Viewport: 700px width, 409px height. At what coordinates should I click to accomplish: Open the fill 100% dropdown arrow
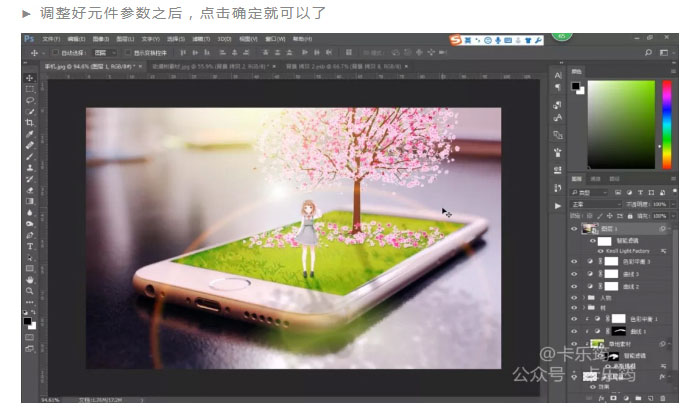coord(673,216)
